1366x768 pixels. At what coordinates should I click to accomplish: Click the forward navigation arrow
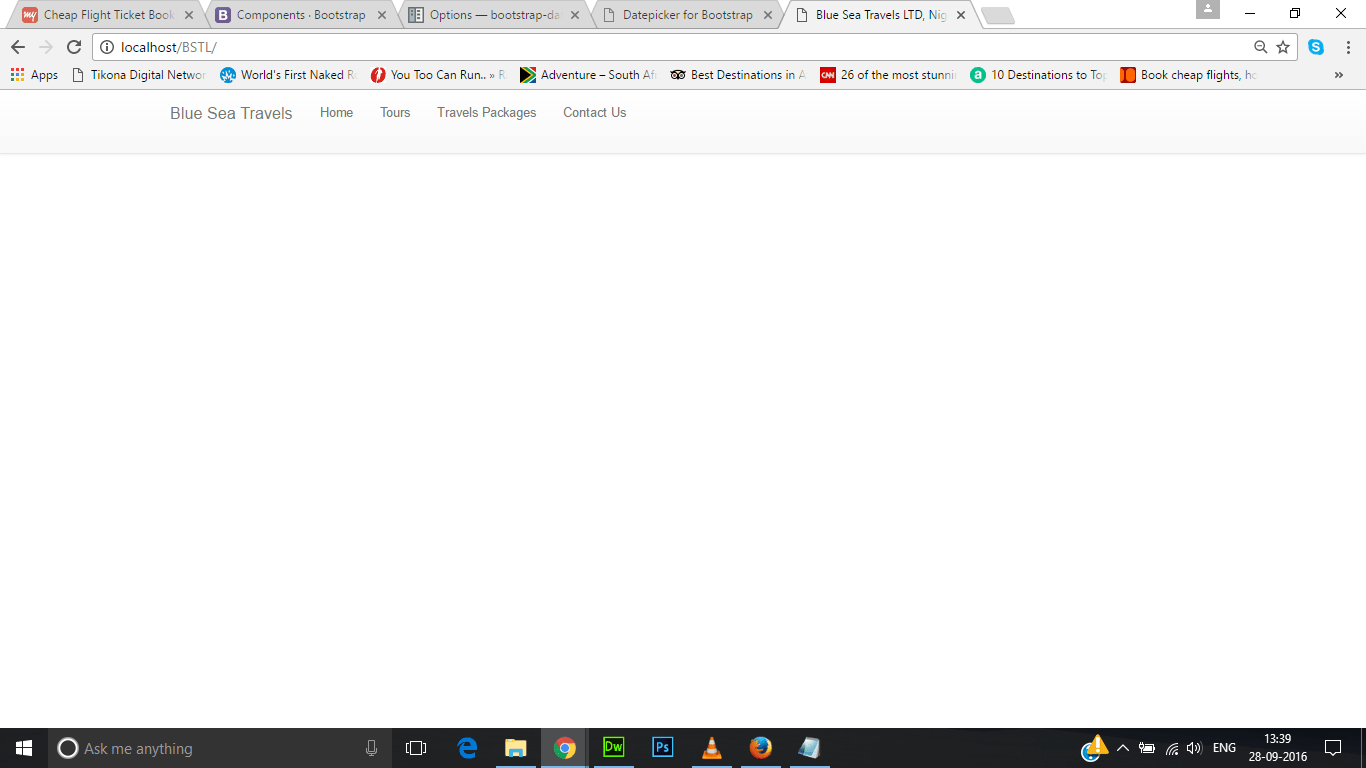45,47
